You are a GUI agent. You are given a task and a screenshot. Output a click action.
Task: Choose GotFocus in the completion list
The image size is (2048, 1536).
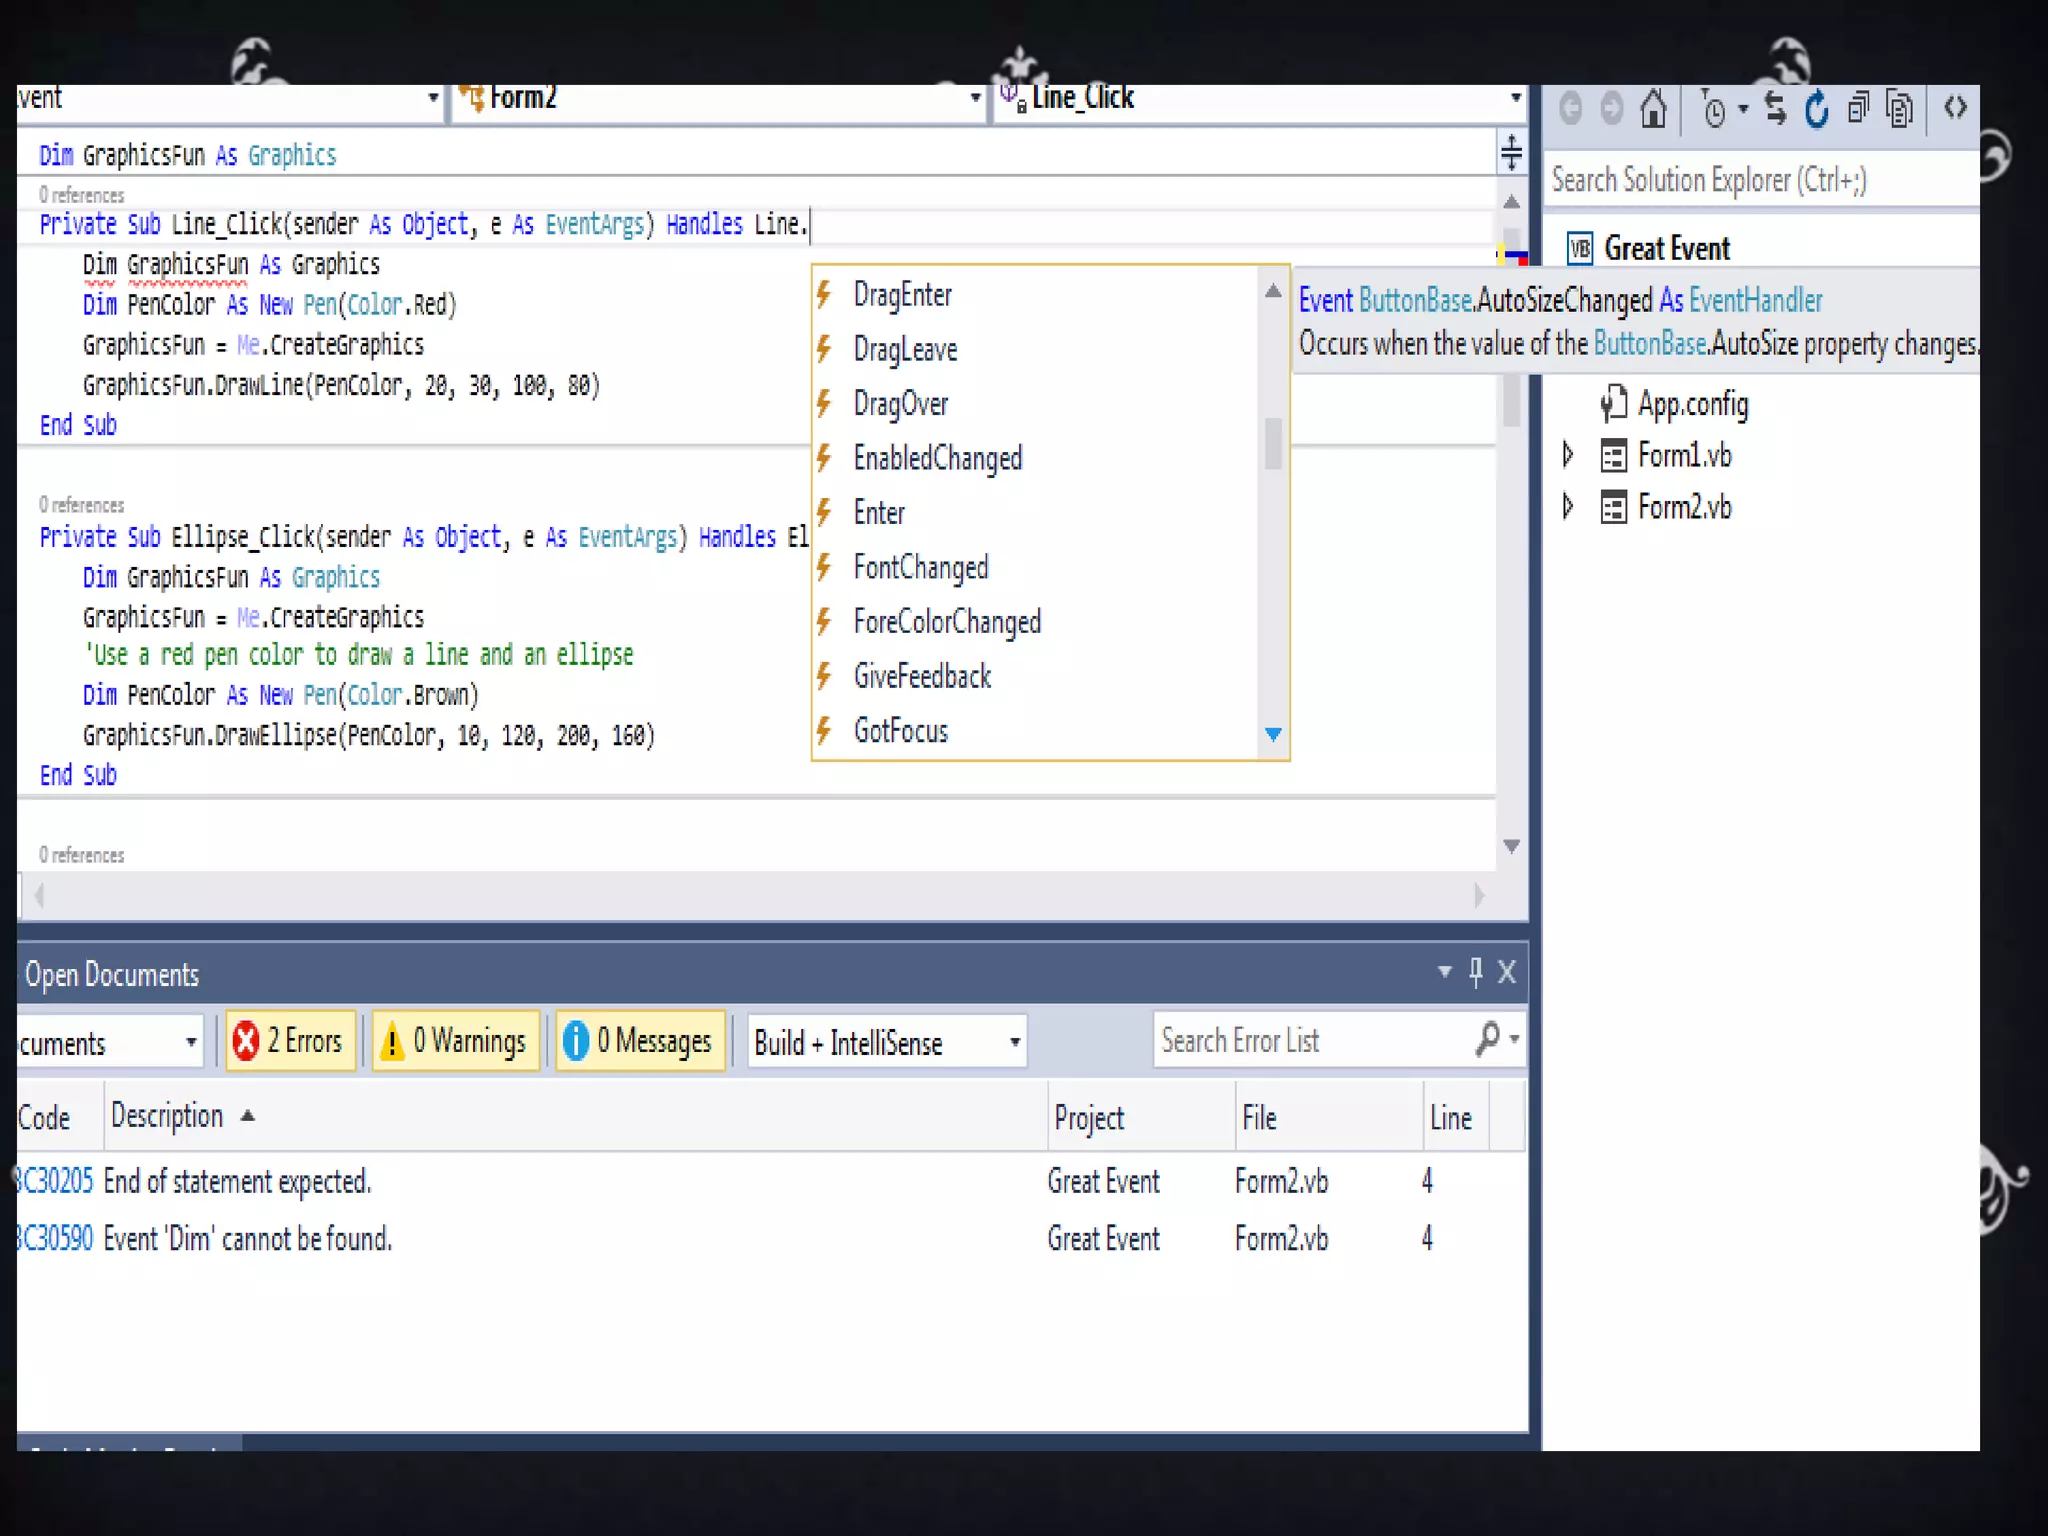tap(900, 731)
